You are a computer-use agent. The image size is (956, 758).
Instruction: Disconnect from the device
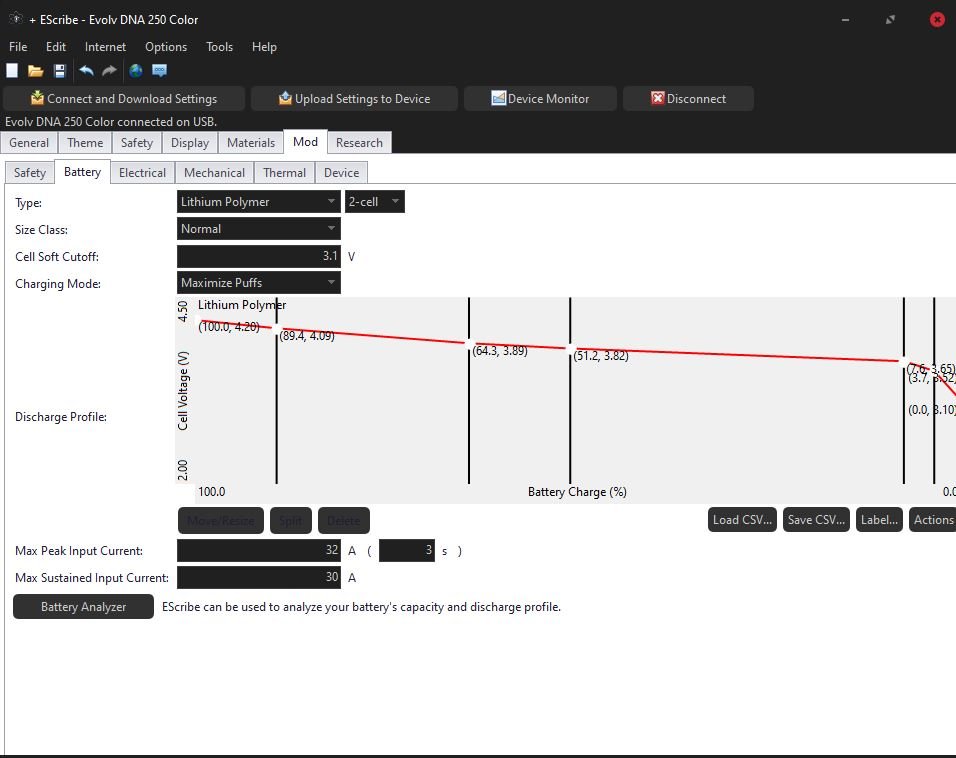point(688,99)
